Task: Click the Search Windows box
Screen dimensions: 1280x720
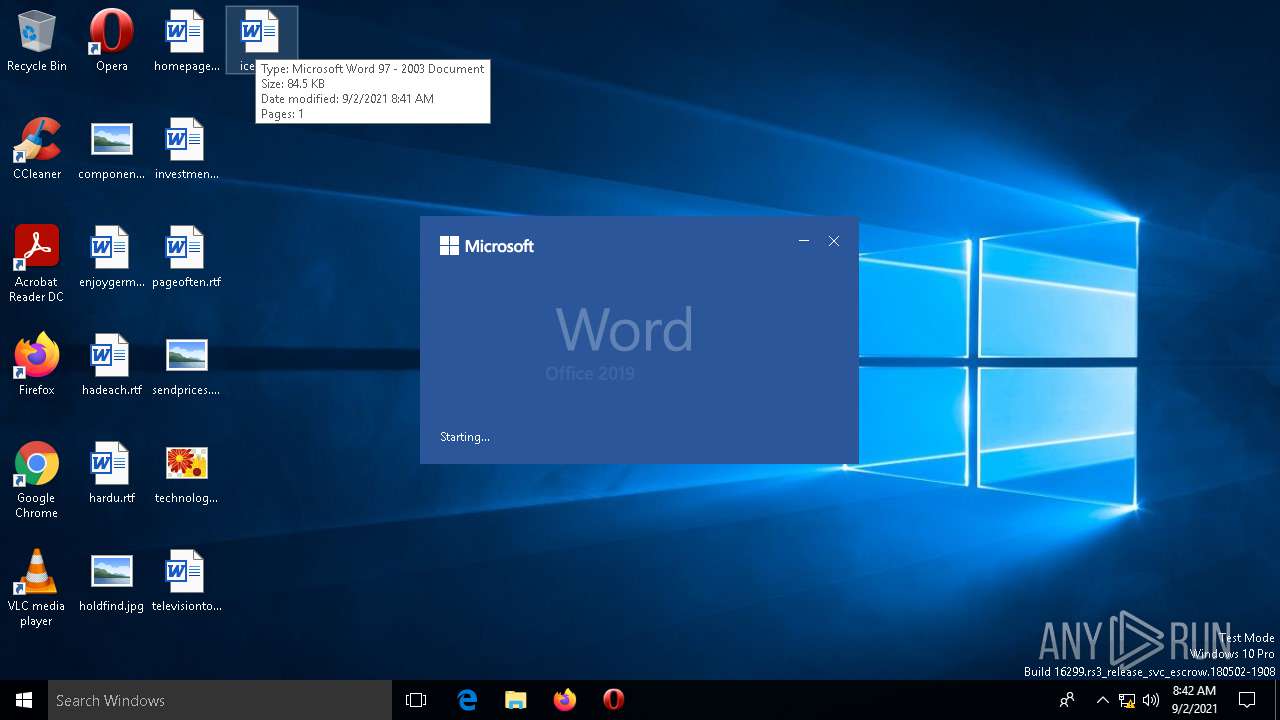Action: click(220, 700)
